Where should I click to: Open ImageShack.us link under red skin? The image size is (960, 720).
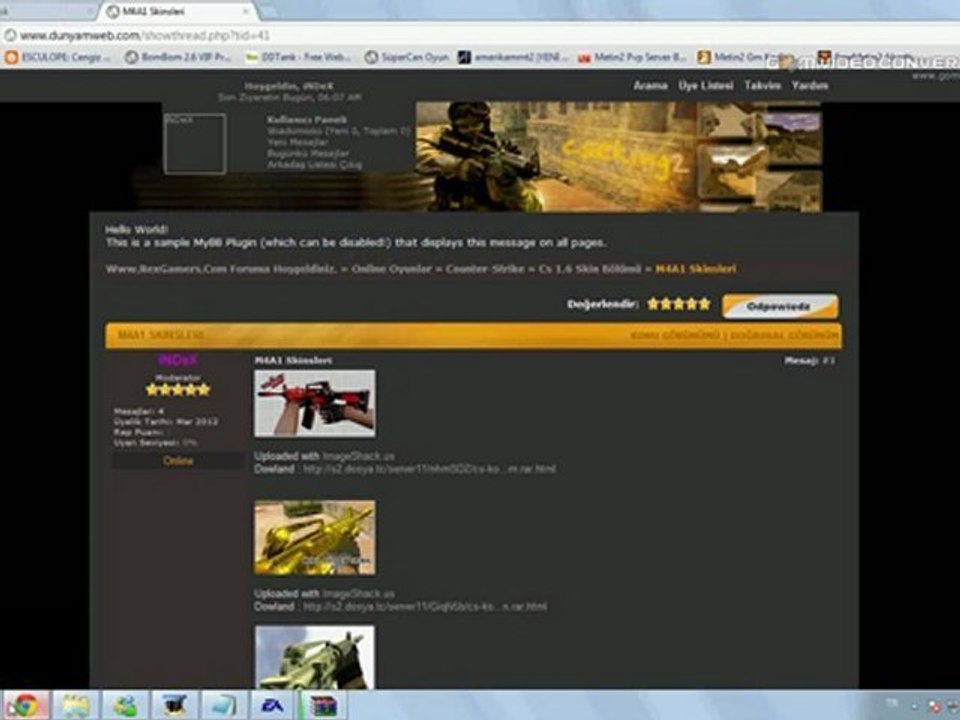[x=358, y=456]
